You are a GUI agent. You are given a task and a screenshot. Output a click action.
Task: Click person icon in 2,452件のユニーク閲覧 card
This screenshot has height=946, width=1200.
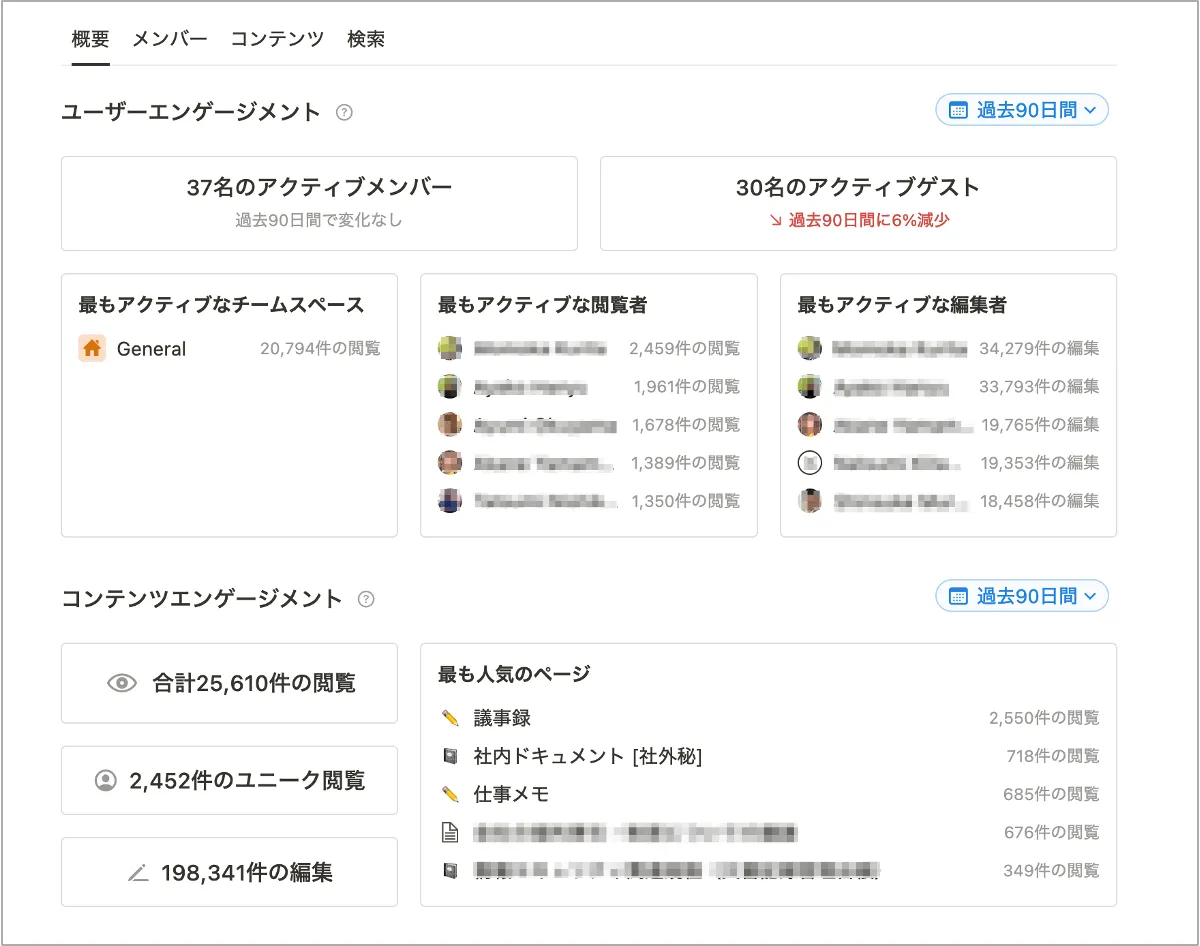106,781
